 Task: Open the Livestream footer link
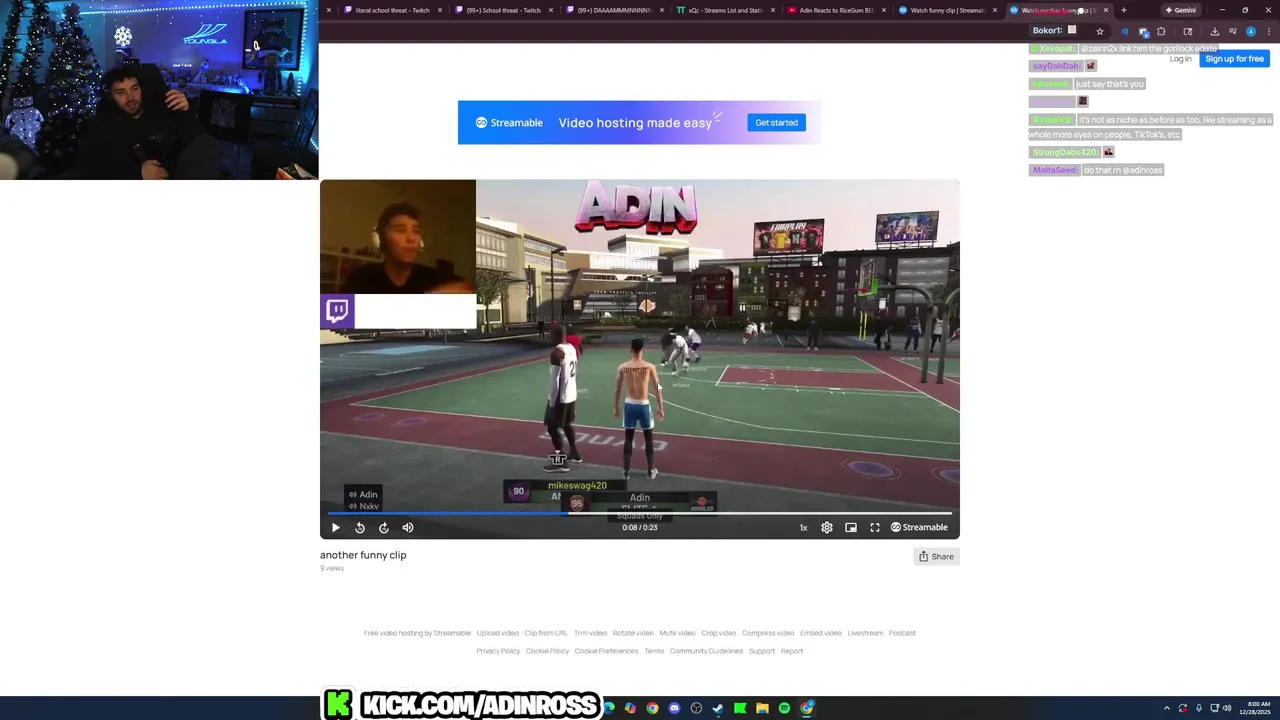point(865,633)
